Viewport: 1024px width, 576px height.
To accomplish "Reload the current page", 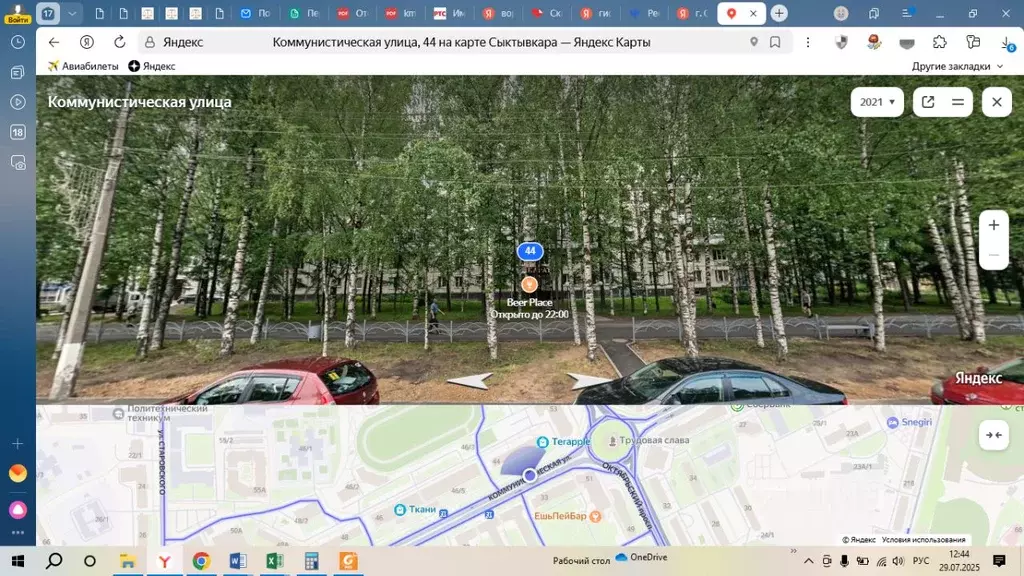I will click(120, 42).
